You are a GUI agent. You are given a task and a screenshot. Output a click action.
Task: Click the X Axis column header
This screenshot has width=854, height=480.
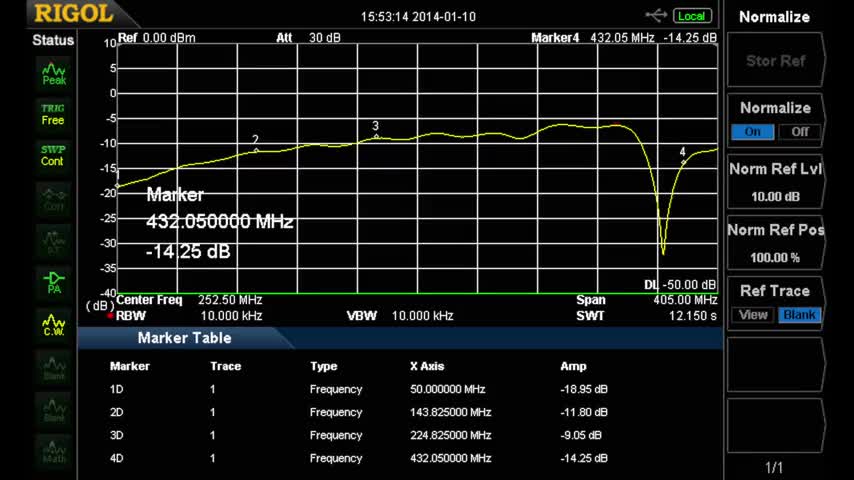[427, 366]
